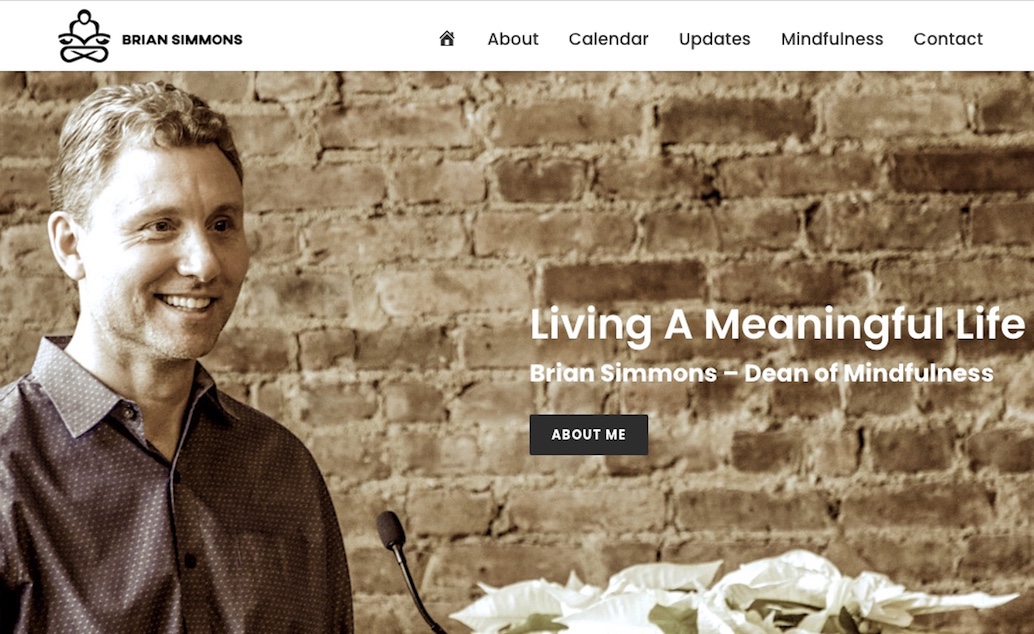
Task: Select Mindfulness in the top navigation
Action: click(x=832, y=39)
